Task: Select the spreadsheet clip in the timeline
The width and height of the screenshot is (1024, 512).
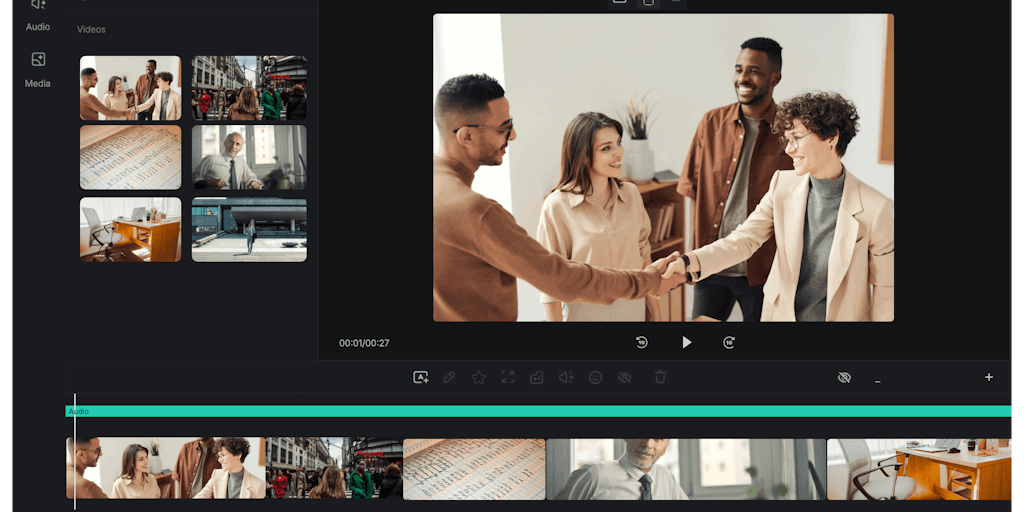Action: pyautogui.click(x=474, y=468)
